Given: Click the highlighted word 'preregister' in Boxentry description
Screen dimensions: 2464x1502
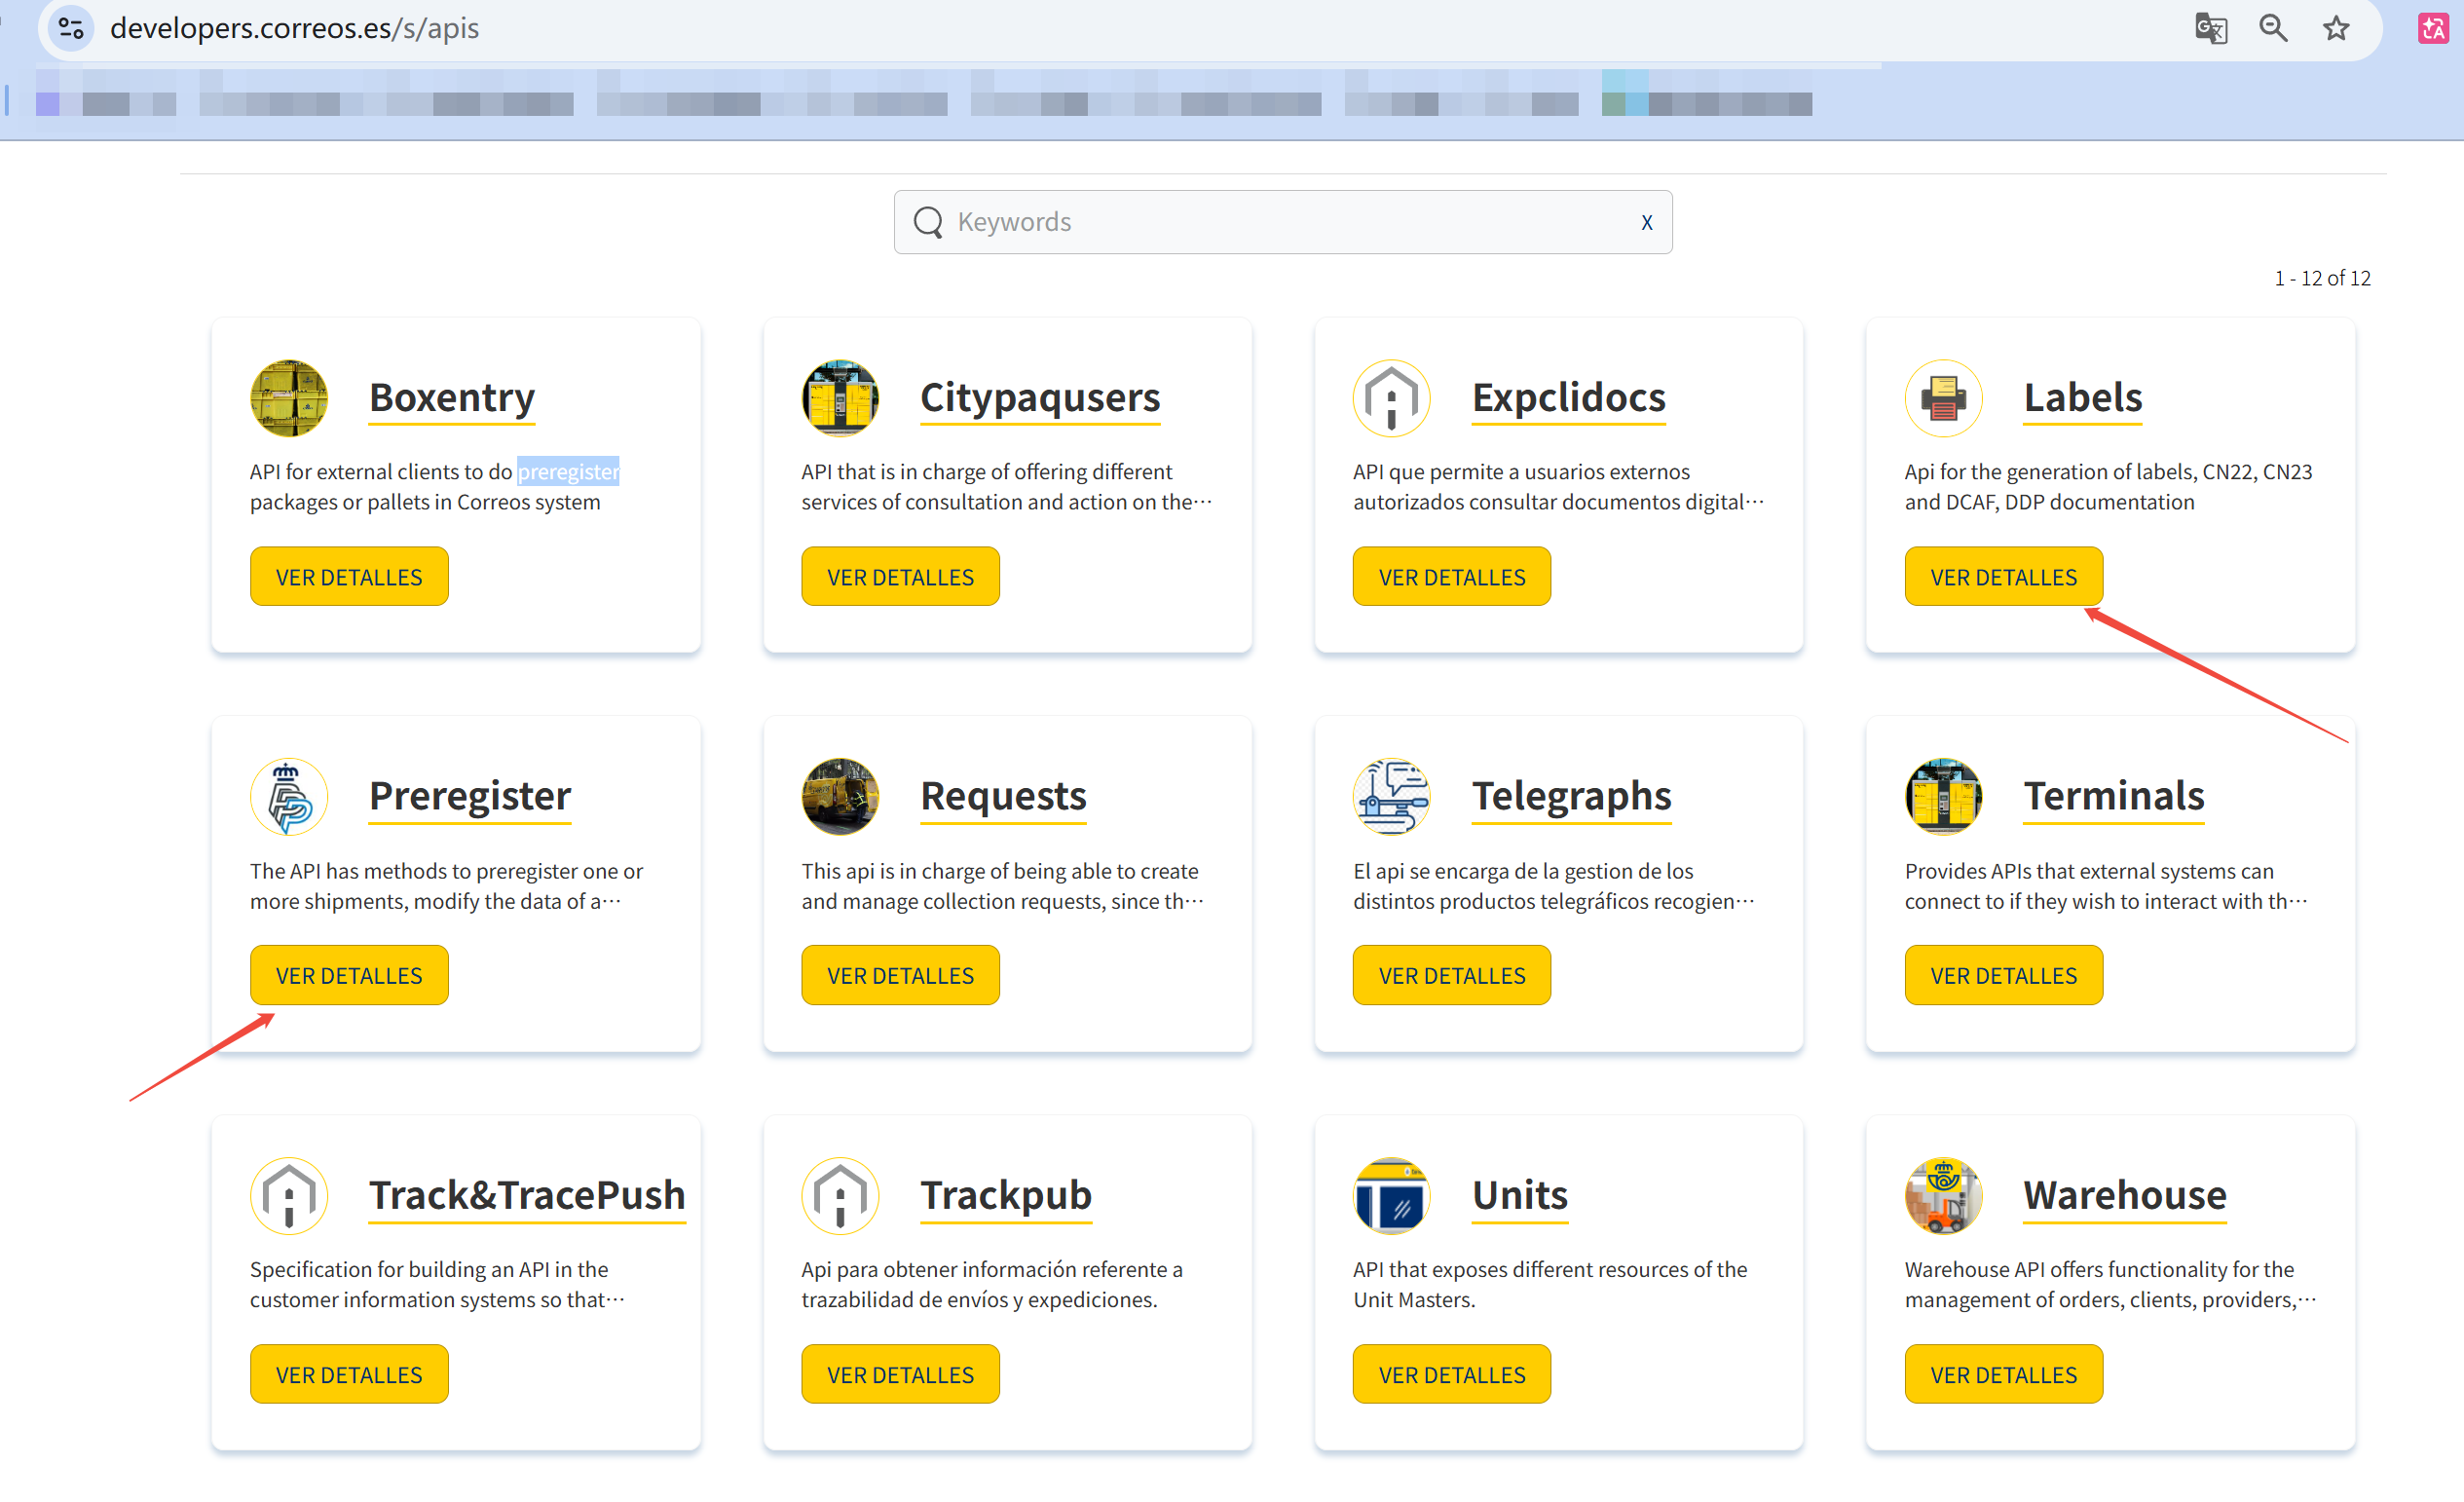Looking at the screenshot, I should tap(568, 471).
